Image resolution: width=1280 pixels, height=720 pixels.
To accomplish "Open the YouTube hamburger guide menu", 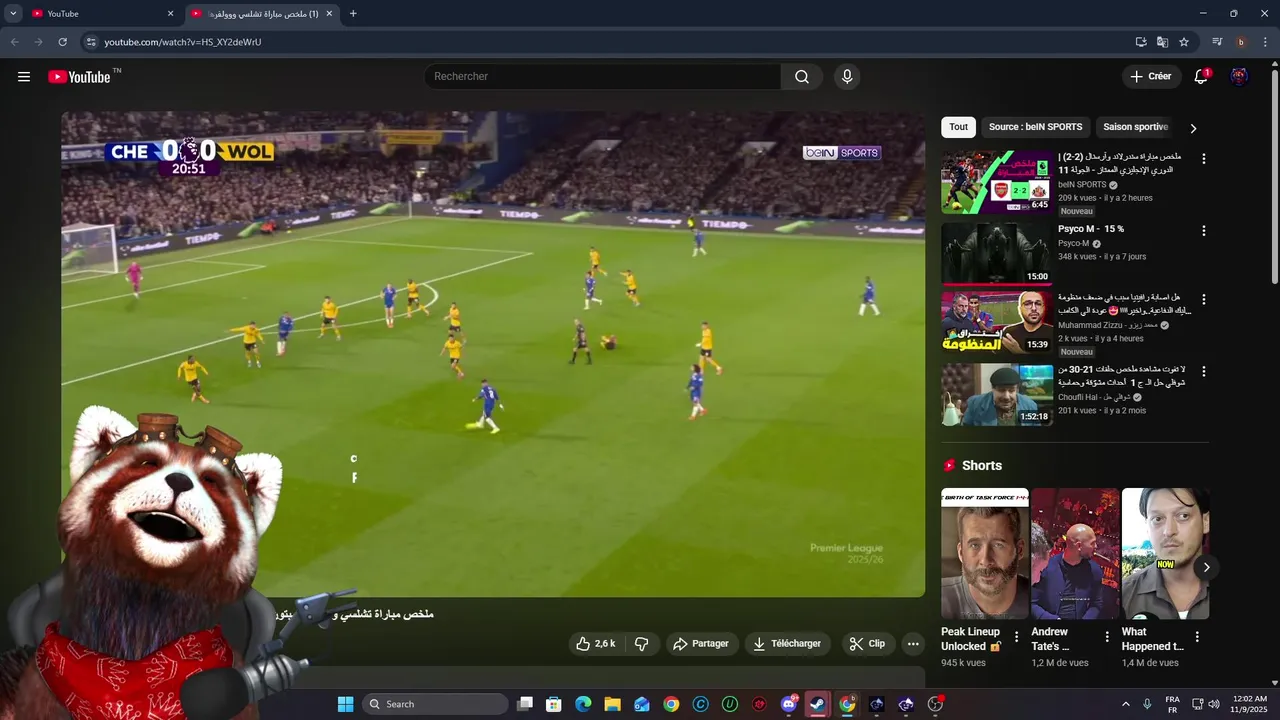I will click(x=24, y=77).
